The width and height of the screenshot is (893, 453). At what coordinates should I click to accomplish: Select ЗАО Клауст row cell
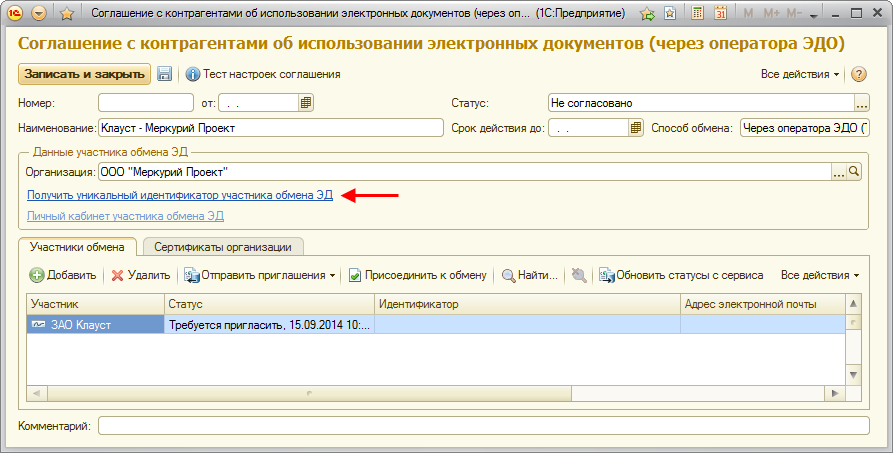[x=95, y=325]
